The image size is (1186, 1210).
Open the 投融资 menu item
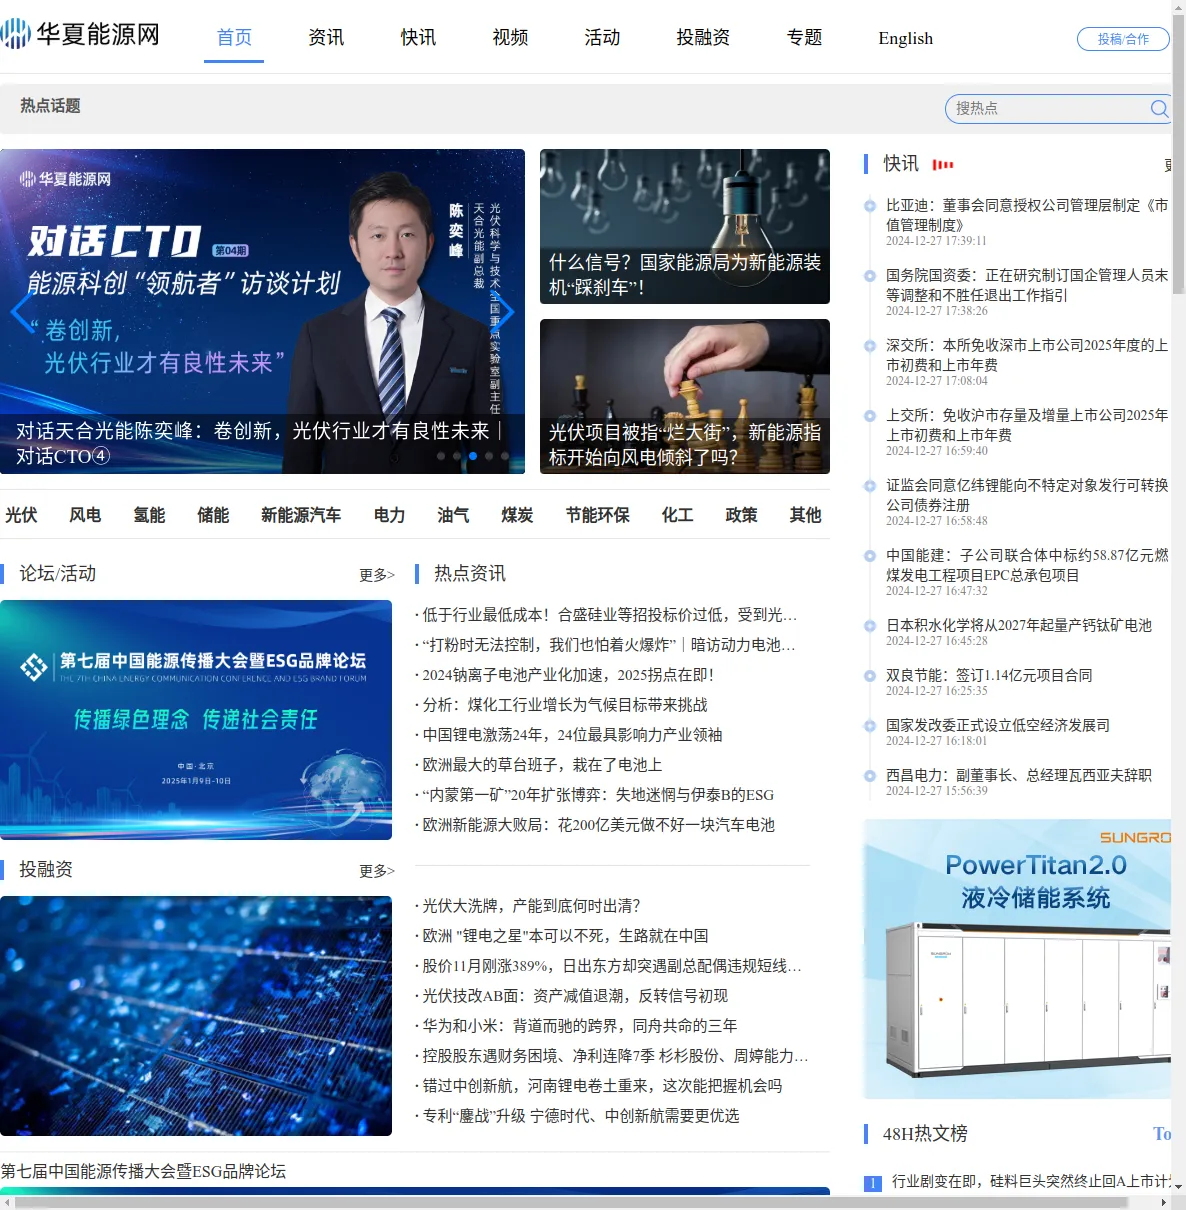click(703, 38)
